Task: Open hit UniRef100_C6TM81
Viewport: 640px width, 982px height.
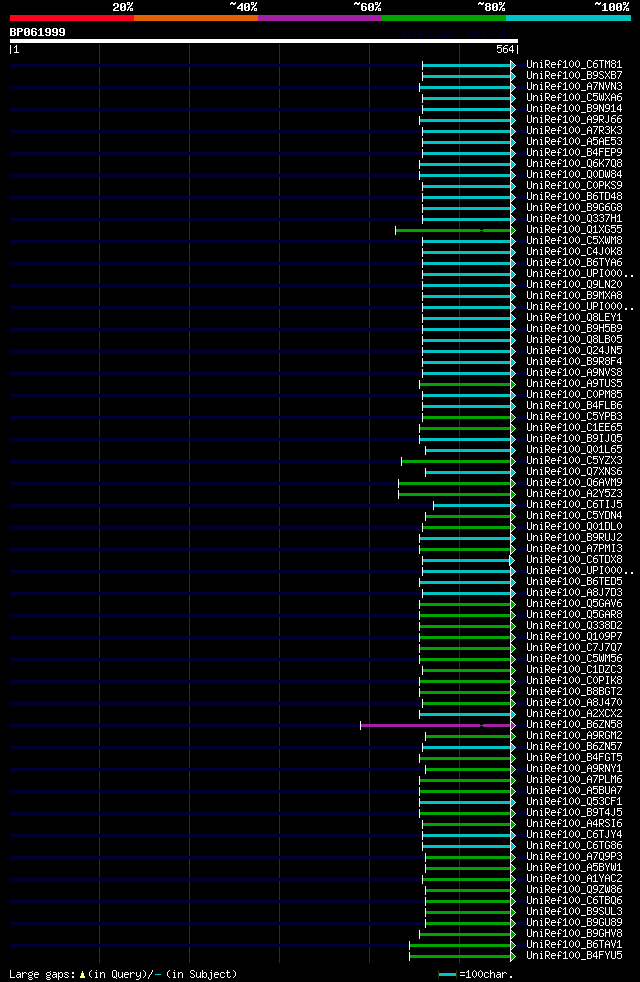Action: (x=574, y=65)
